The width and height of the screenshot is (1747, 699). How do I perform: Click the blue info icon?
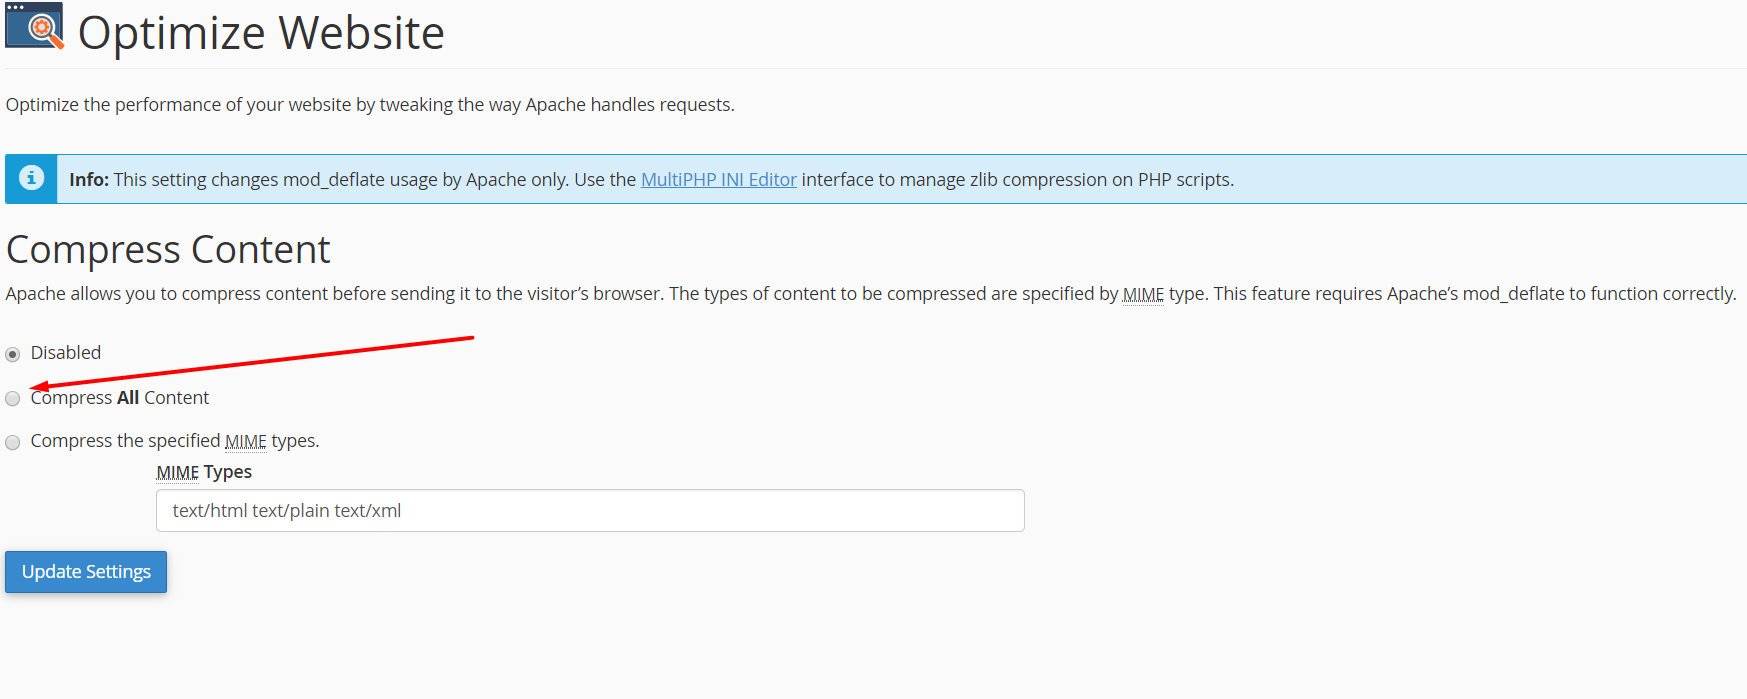point(31,178)
